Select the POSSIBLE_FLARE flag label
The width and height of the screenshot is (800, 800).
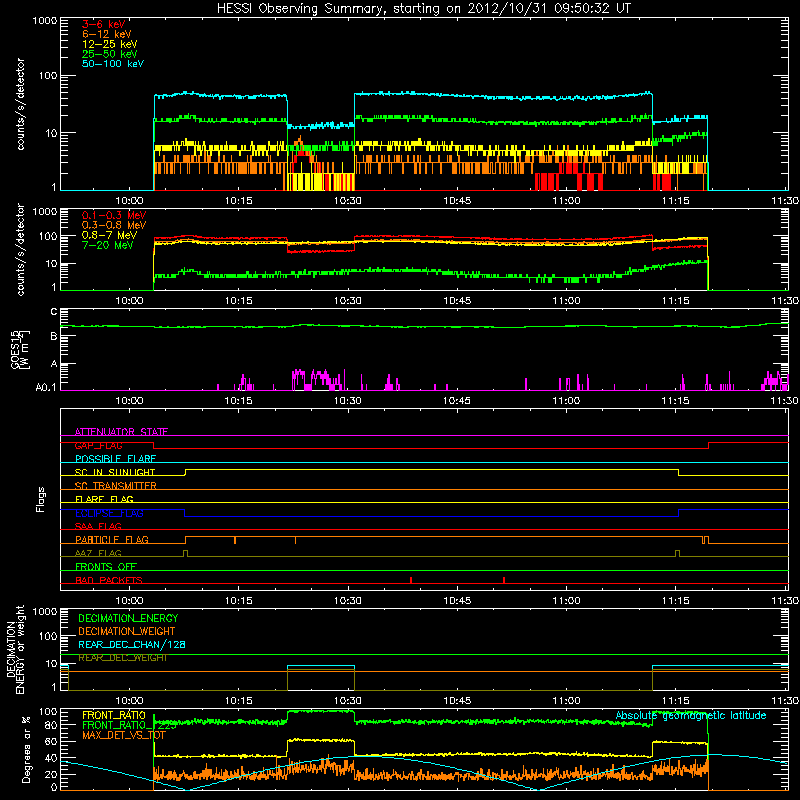click(x=115, y=459)
